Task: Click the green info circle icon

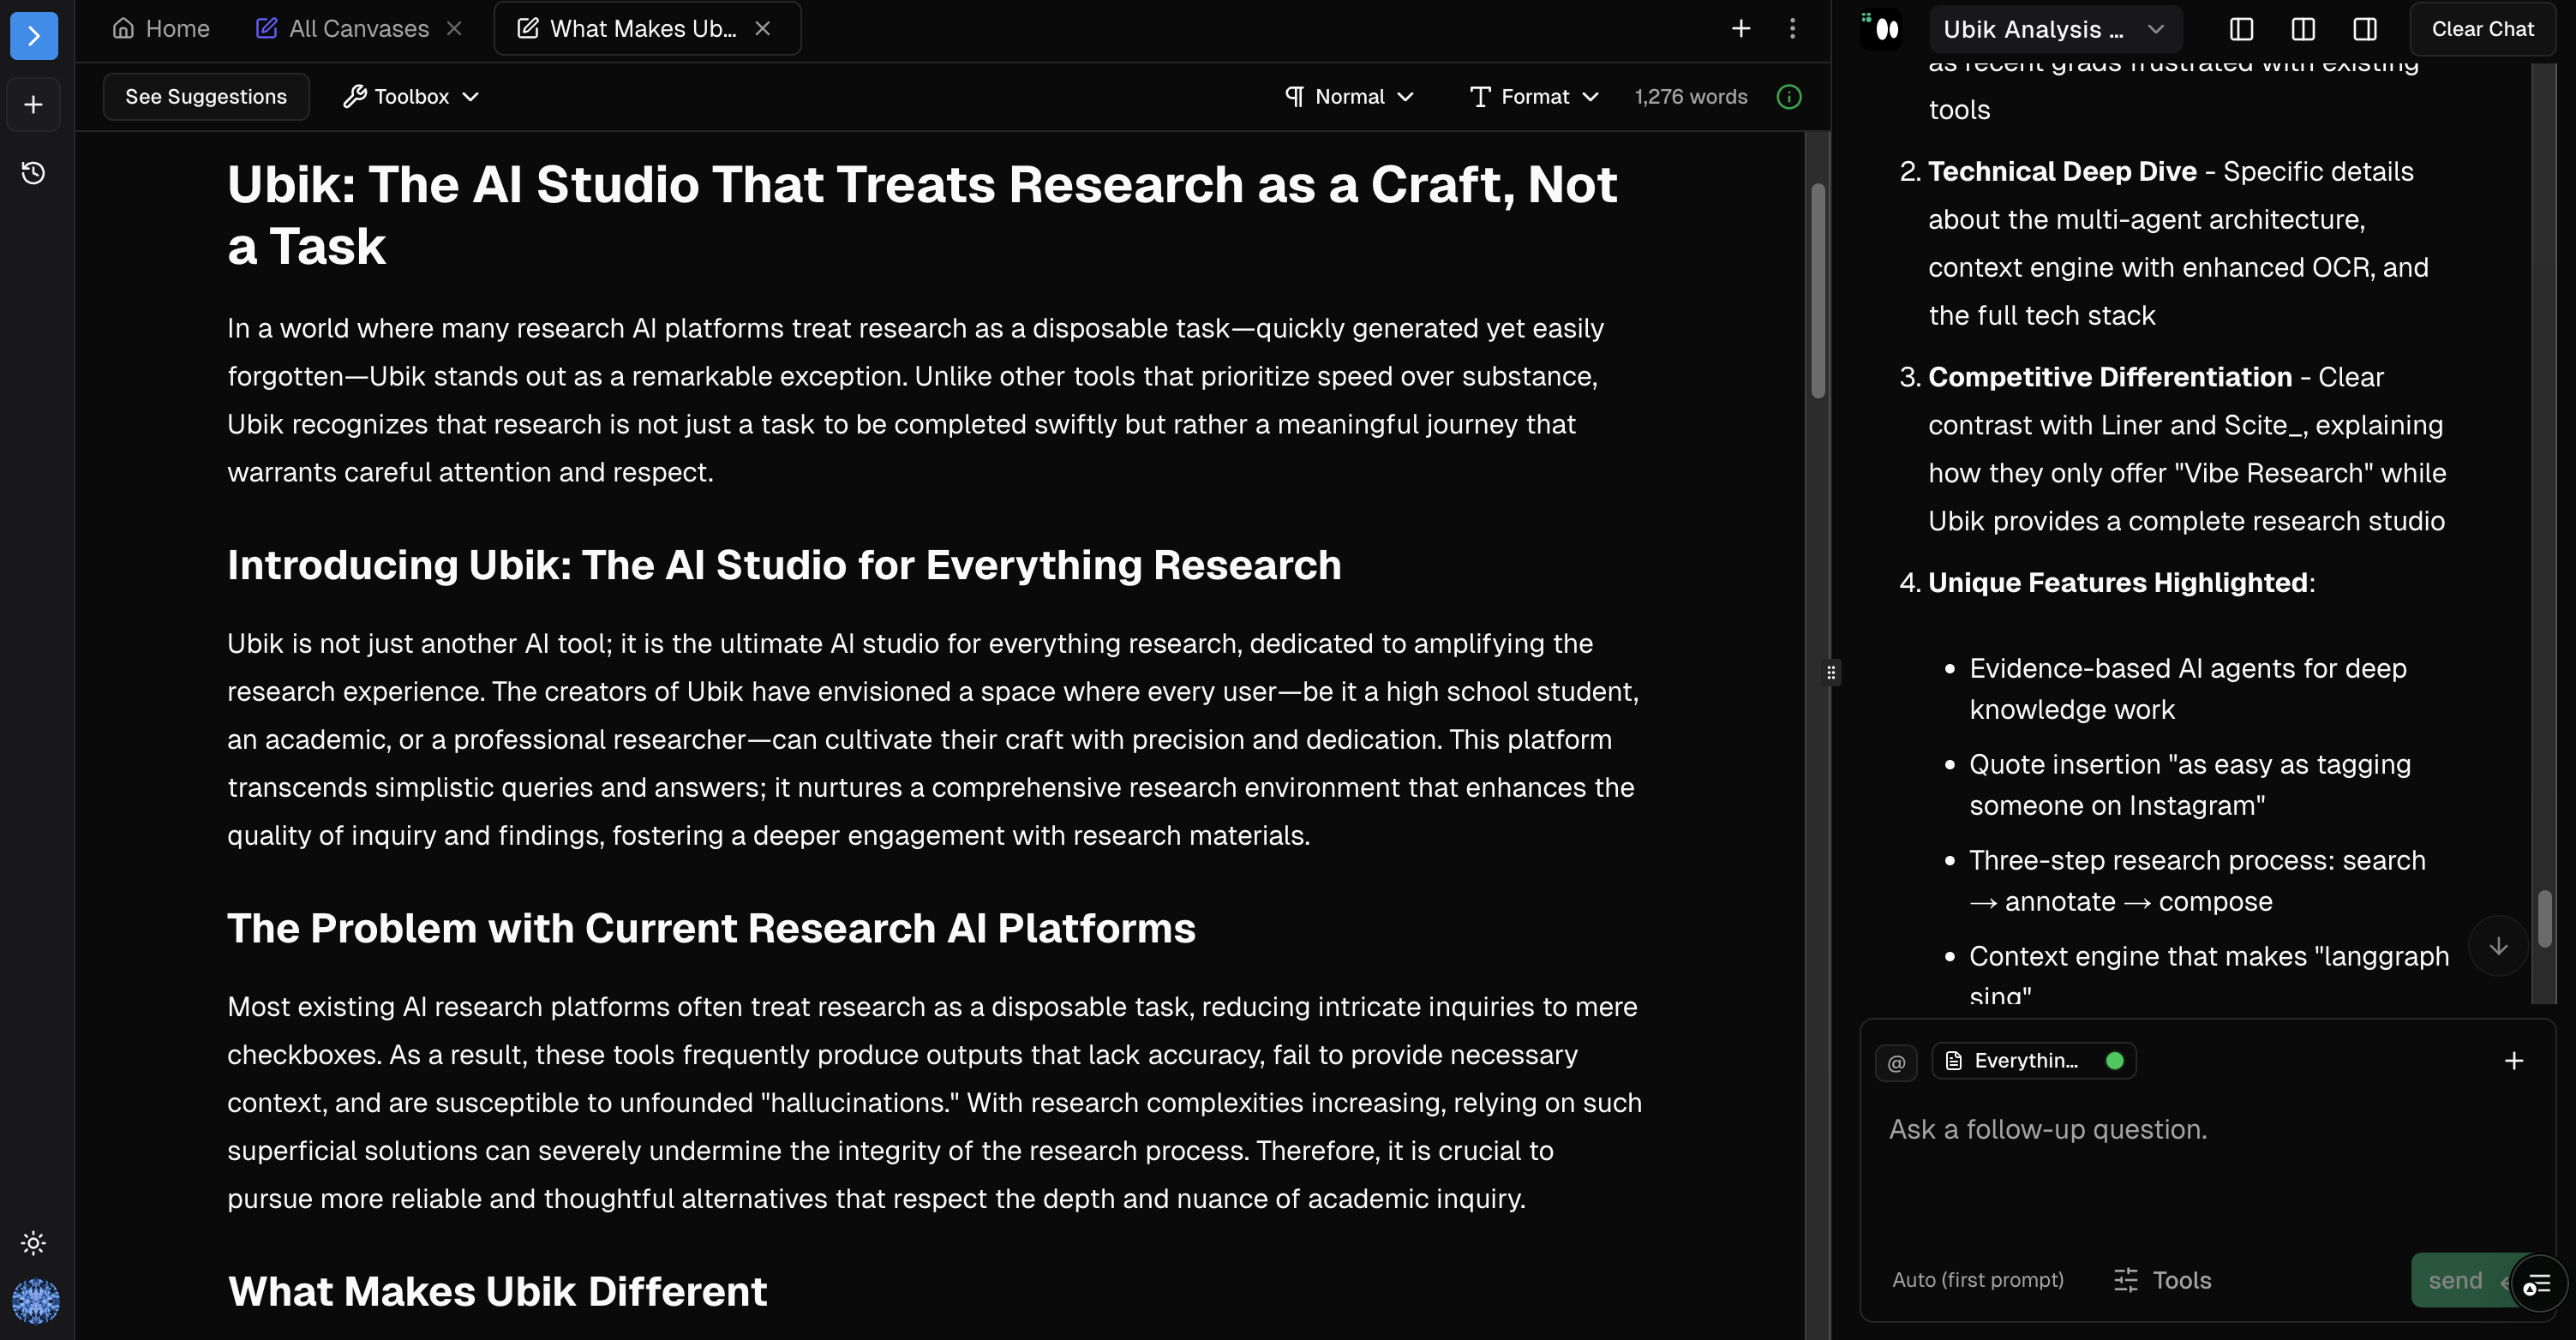Action: click(x=1789, y=97)
